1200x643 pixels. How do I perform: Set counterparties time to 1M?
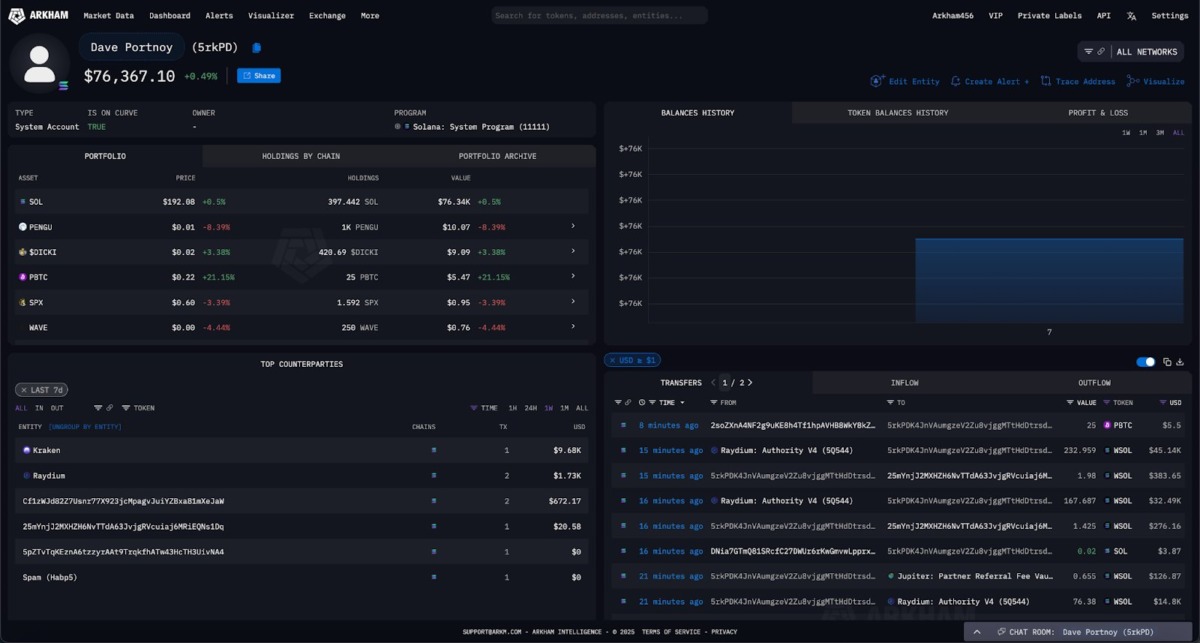point(564,408)
